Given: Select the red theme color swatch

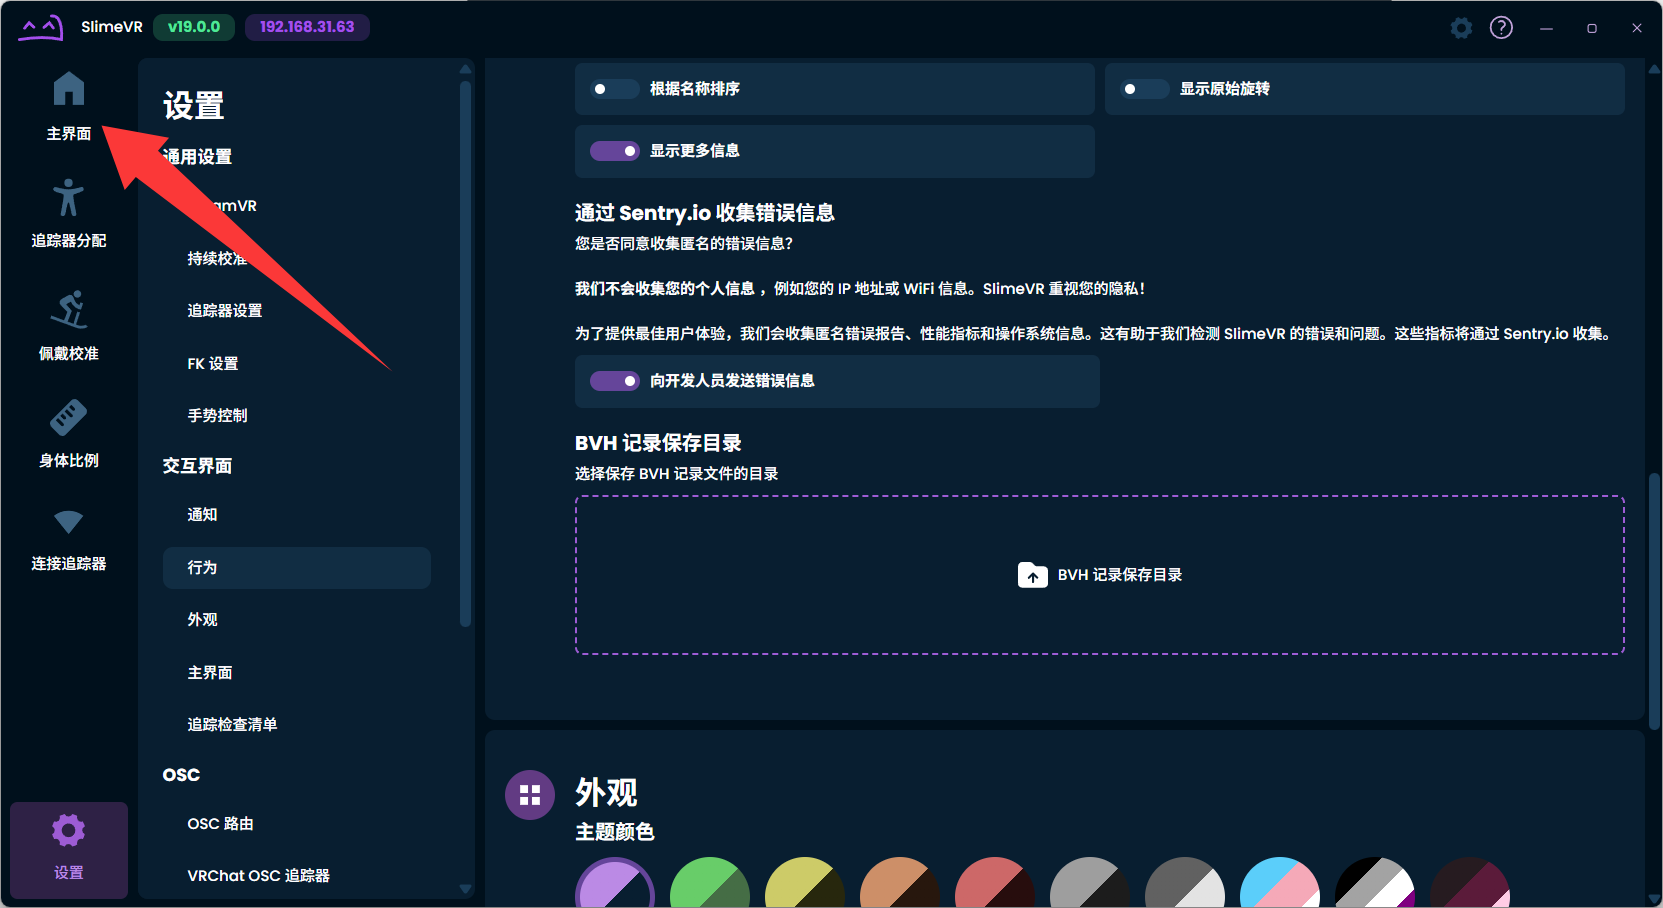Looking at the screenshot, I should pyautogui.click(x=995, y=882).
